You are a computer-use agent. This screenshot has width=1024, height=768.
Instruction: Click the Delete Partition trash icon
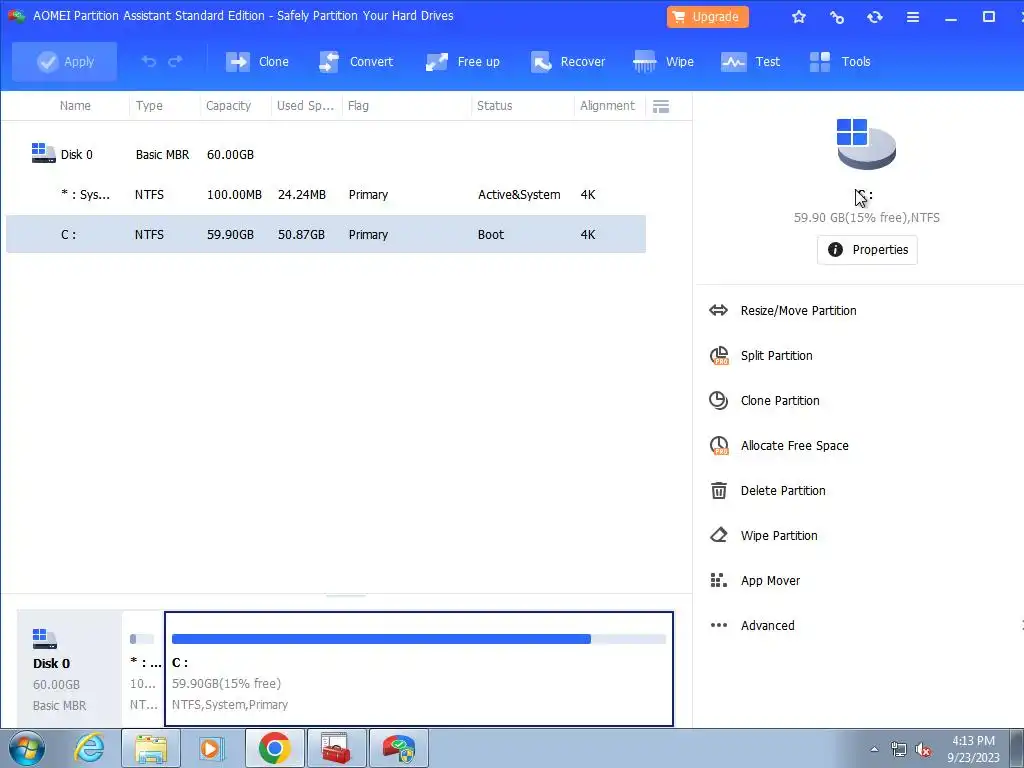(x=718, y=490)
